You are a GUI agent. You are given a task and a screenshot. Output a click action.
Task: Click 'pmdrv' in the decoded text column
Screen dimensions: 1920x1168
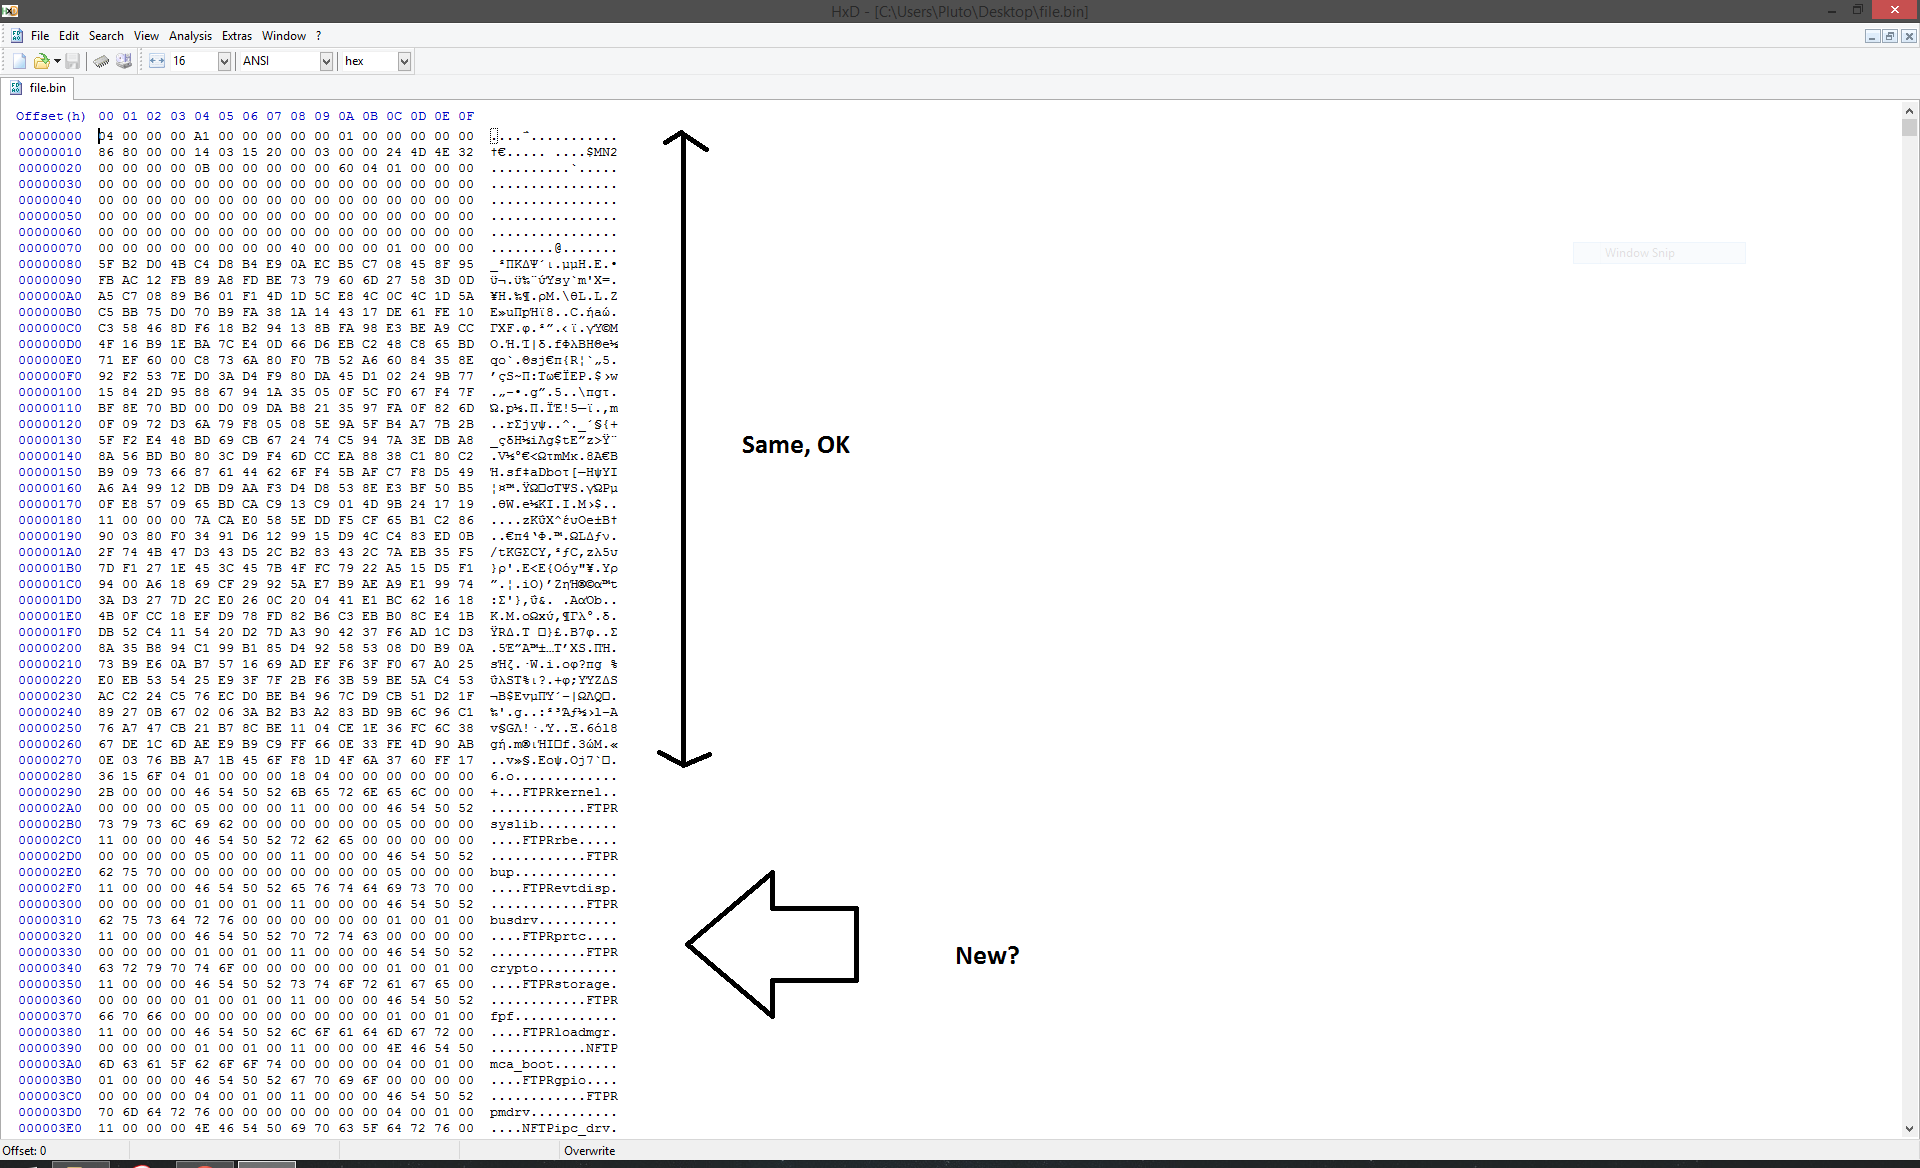tap(510, 1112)
